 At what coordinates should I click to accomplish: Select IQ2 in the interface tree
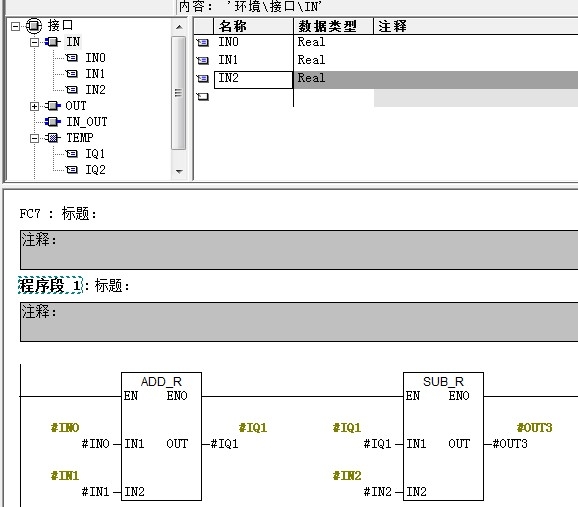point(95,170)
